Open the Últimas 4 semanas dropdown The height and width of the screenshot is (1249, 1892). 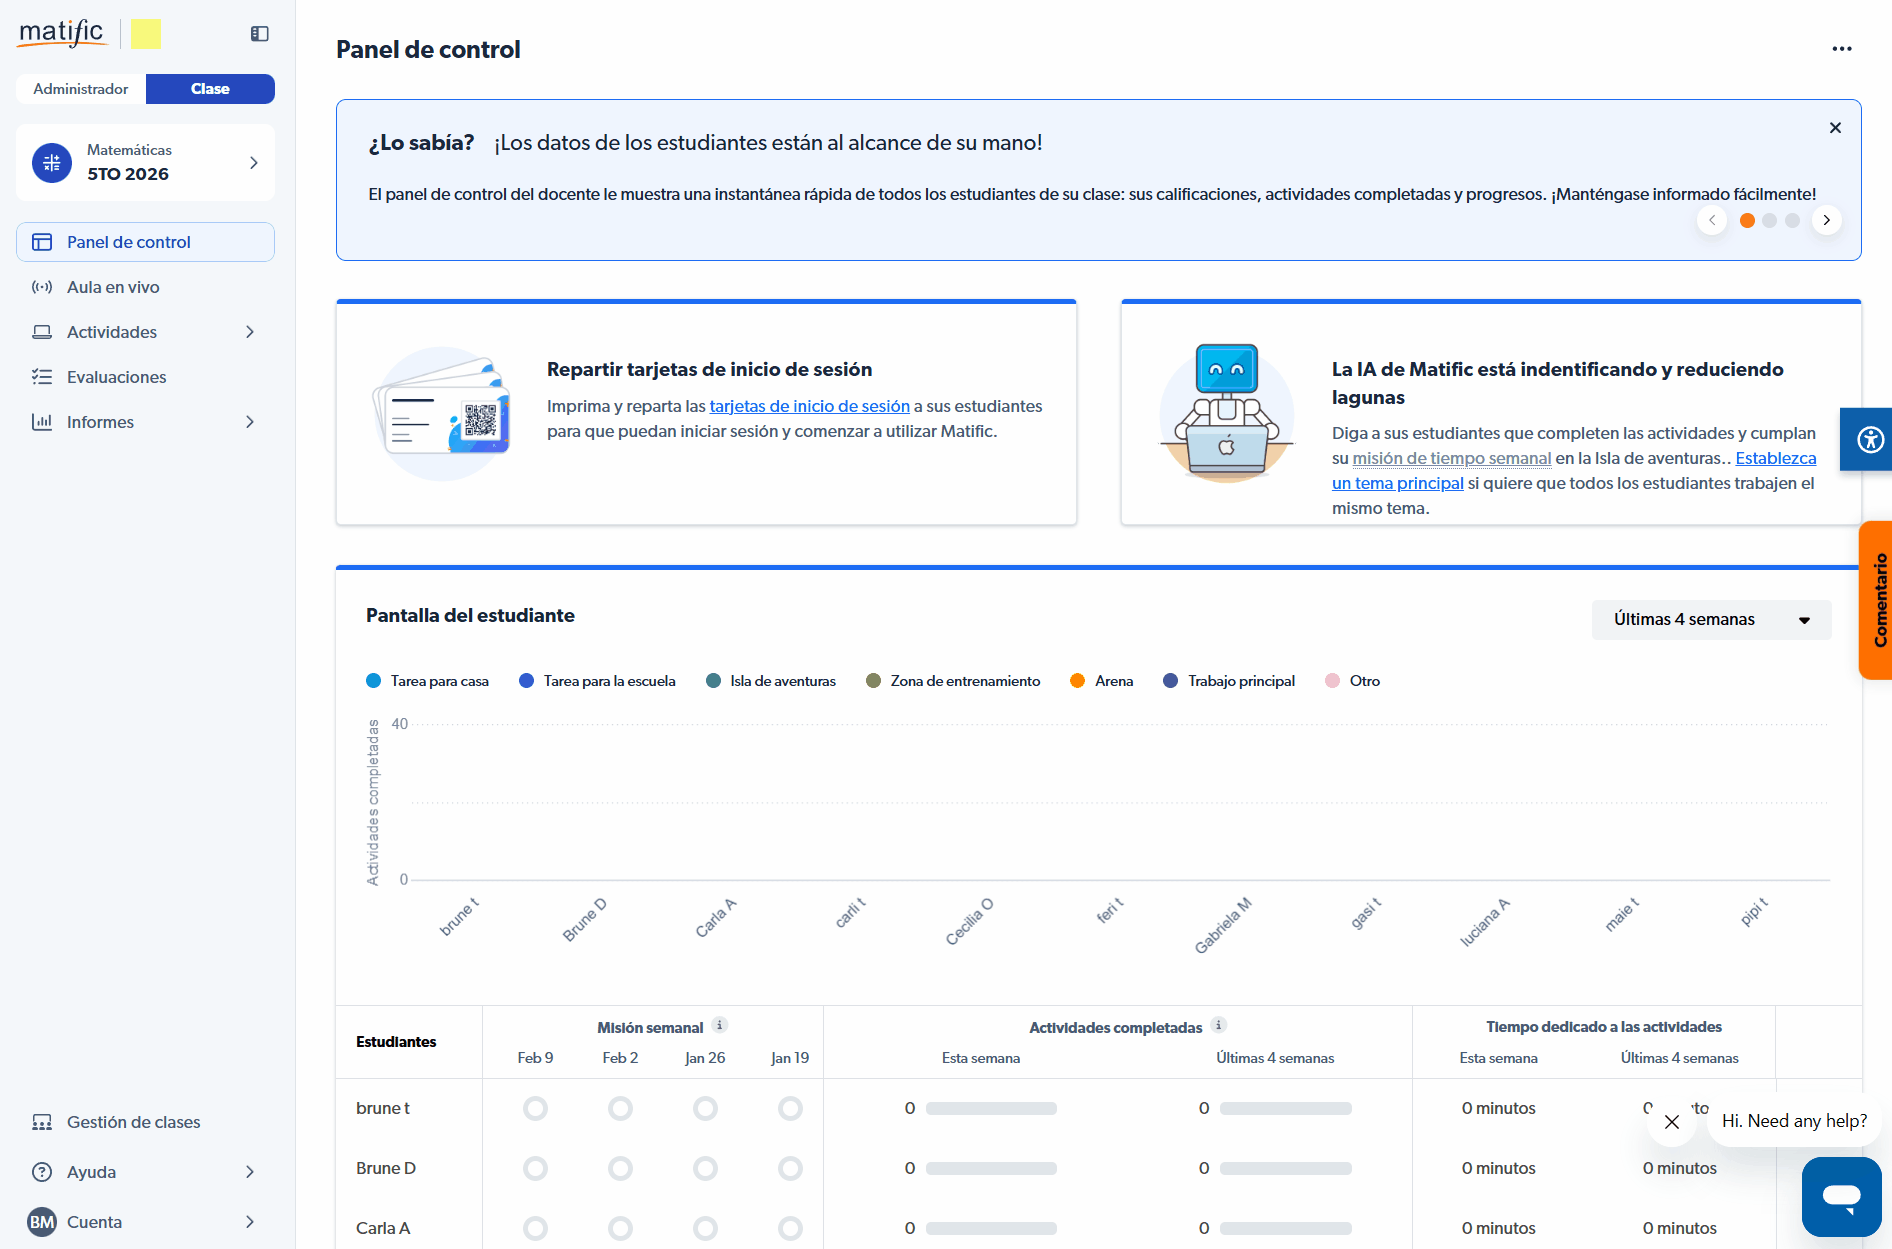[1711, 620]
